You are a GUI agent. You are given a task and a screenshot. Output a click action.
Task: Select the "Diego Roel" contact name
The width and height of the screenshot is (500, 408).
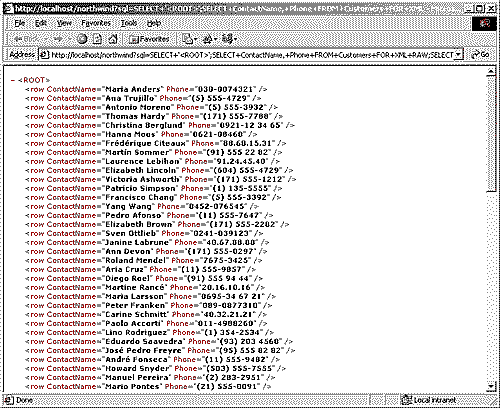(x=127, y=278)
